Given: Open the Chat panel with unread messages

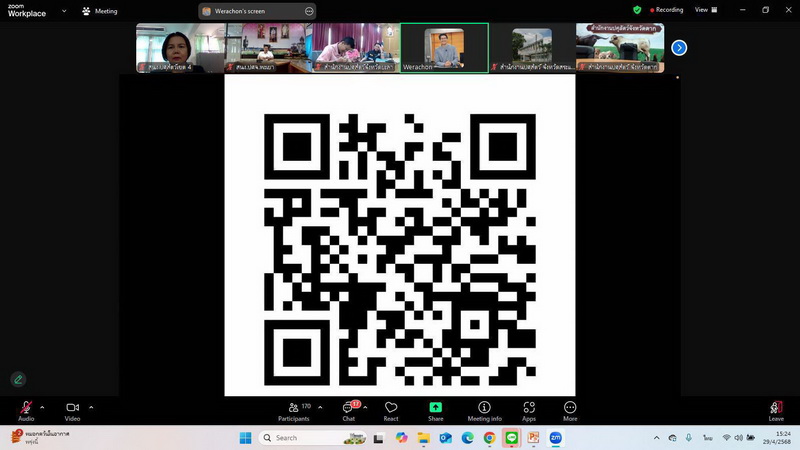Looking at the screenshot, I should click(x=349, y=411).
